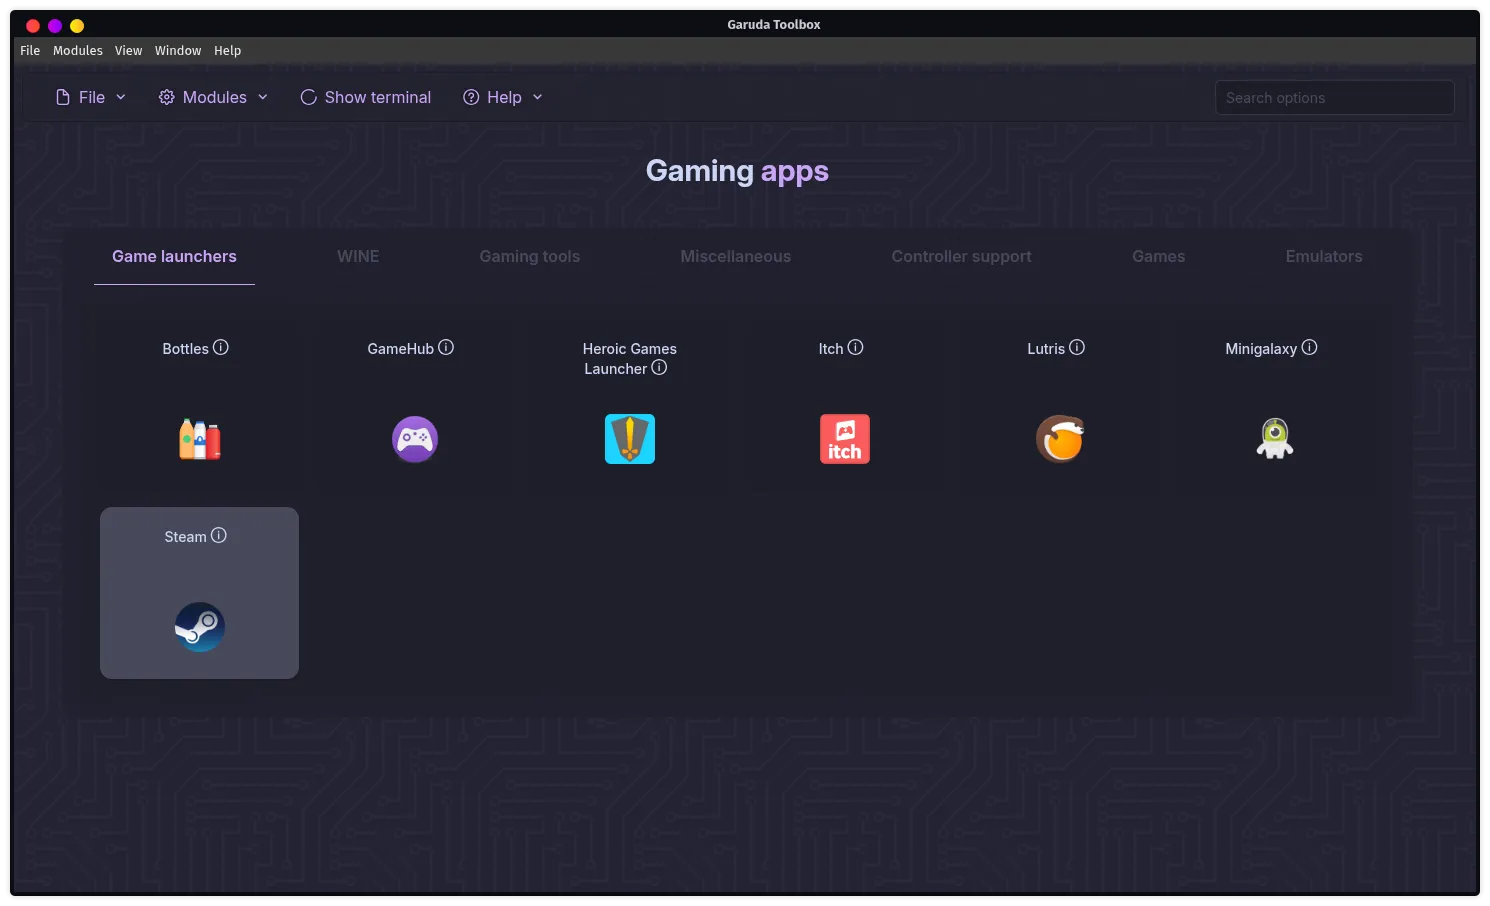Screen dimensions: 1490x906
Task: Click the info icon next to Steam
Action: (x=219, y=535)
